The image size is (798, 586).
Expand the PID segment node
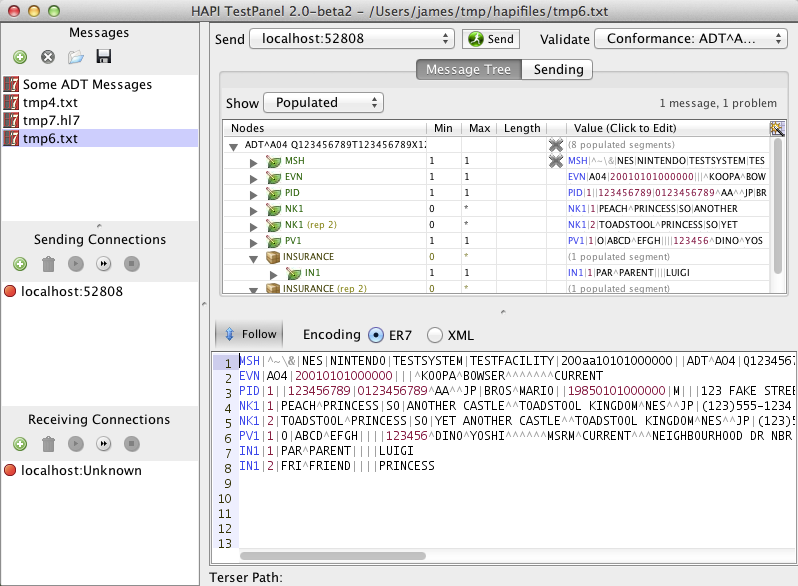254,193
